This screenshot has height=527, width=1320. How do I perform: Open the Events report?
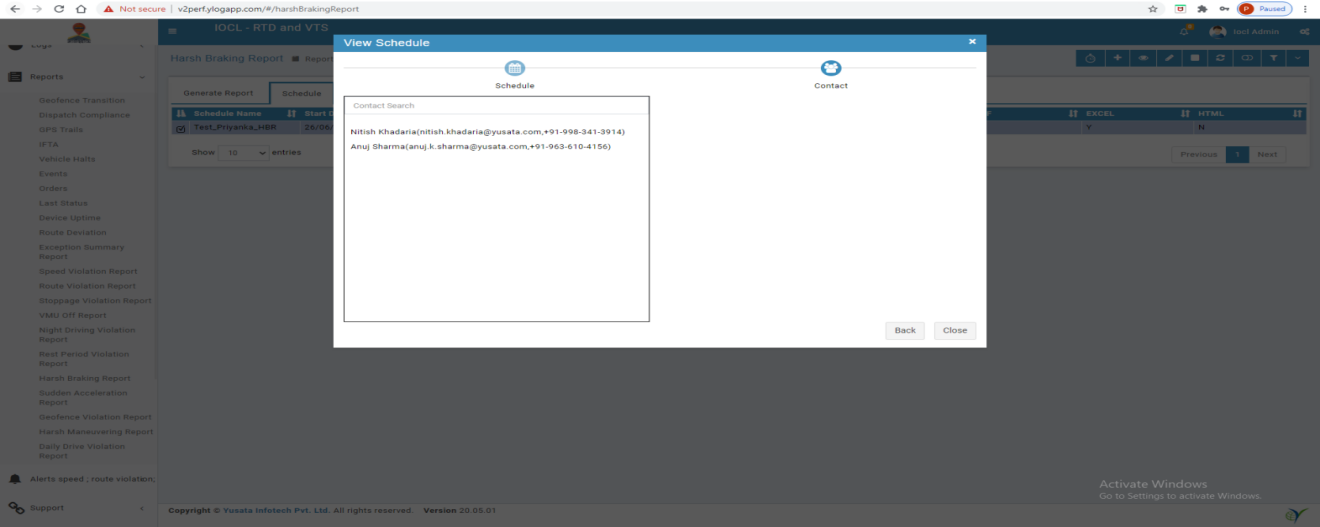[53, 174]
